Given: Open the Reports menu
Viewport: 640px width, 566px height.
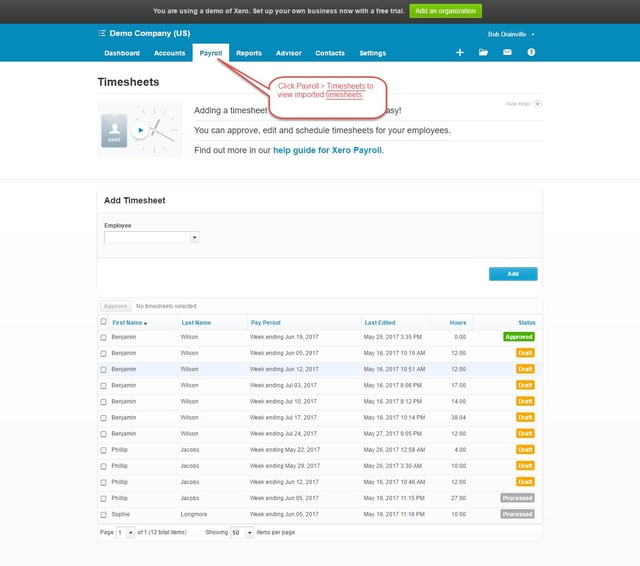Looking at the screenshot, I should click(x=249, y=53).
